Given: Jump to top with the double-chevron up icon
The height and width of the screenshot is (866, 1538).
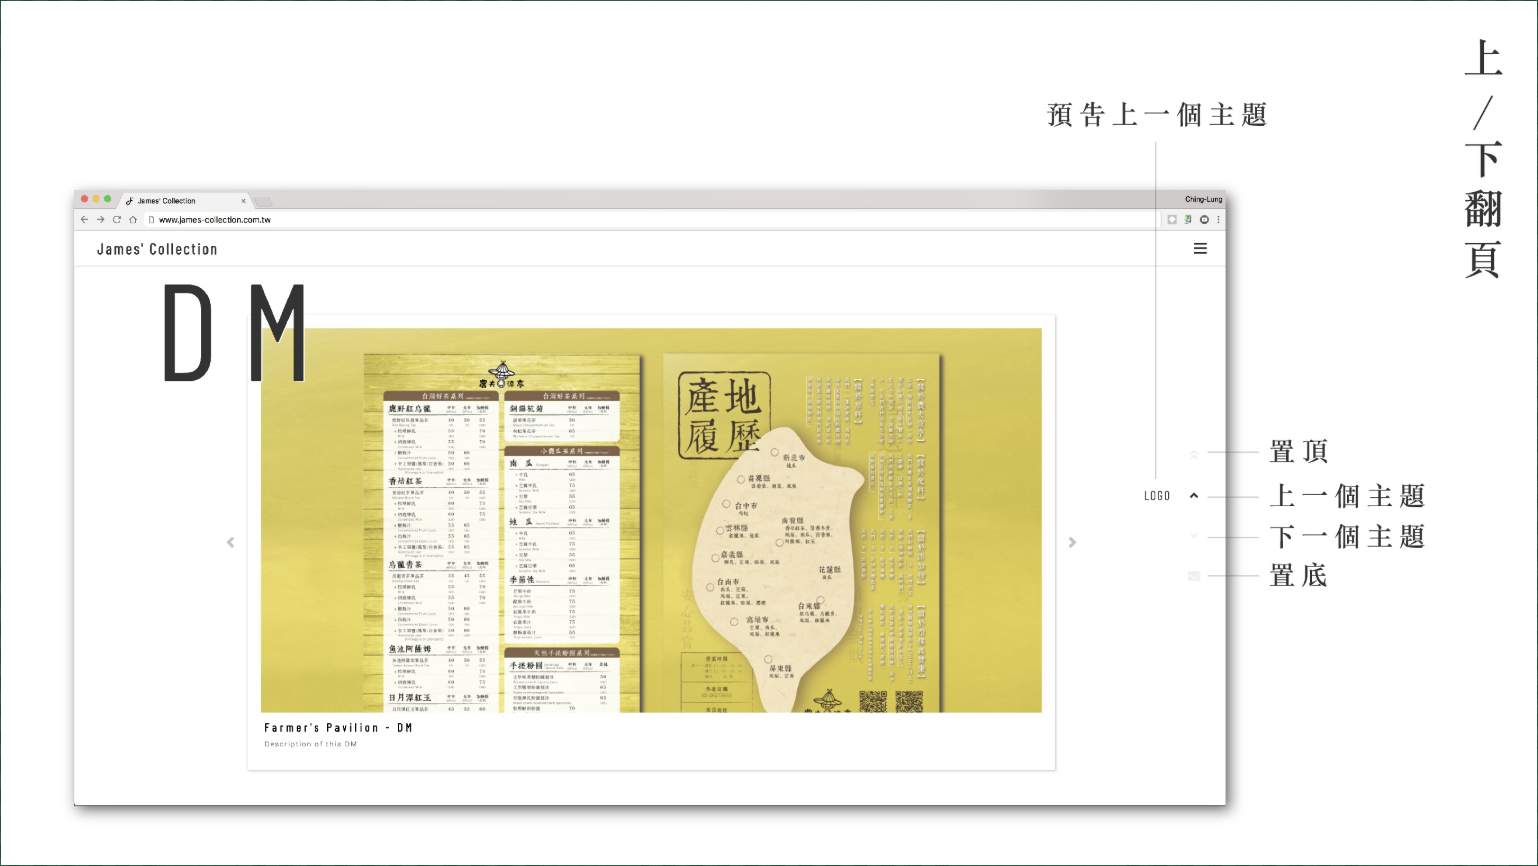Looking at the screenshot, I should coord(1194,454).
